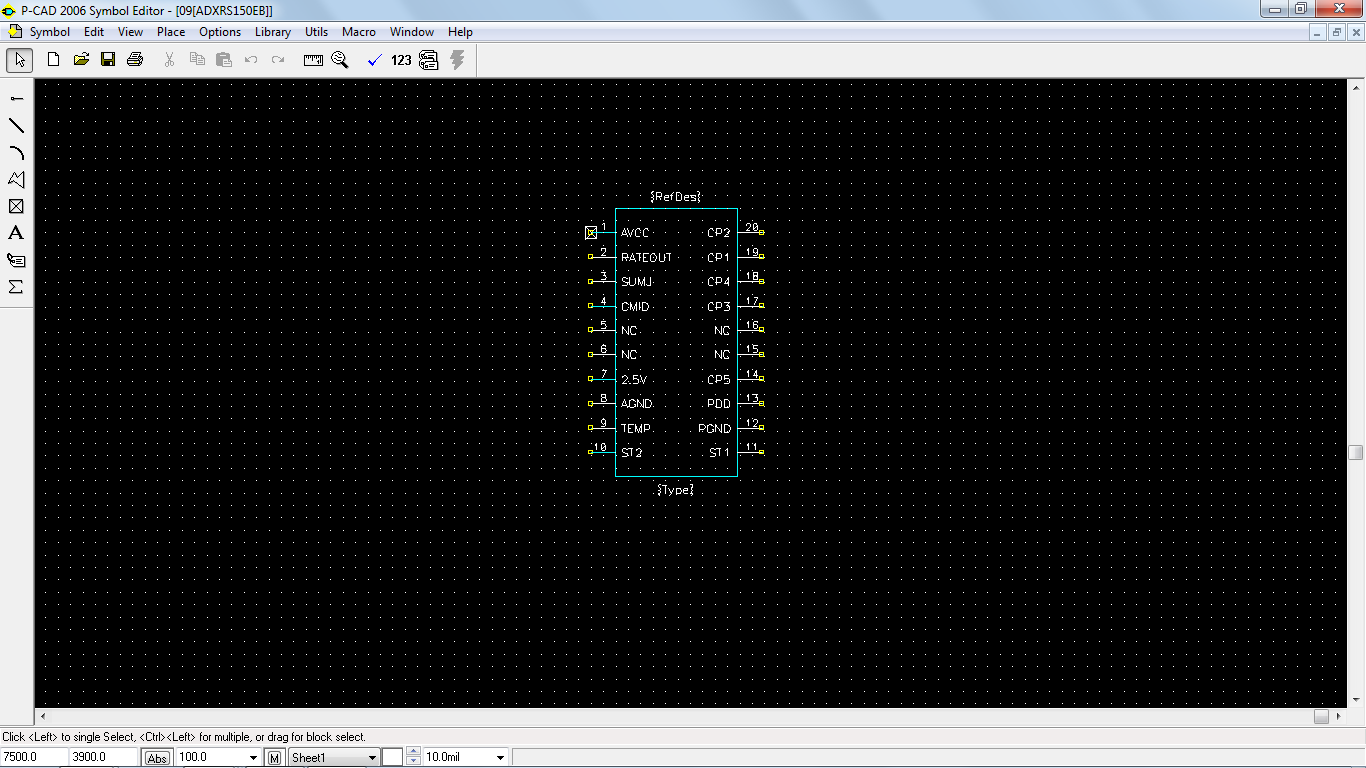Cut the selected objects
Viewport: 1366px width, 768px height.
pos(170,60)
